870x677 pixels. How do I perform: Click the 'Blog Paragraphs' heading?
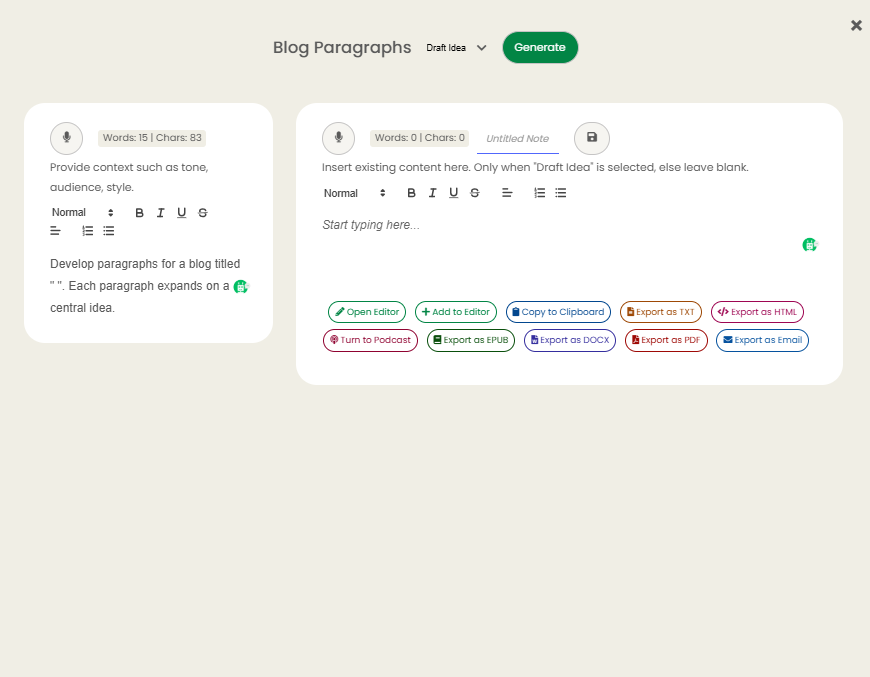pos(342,48)
